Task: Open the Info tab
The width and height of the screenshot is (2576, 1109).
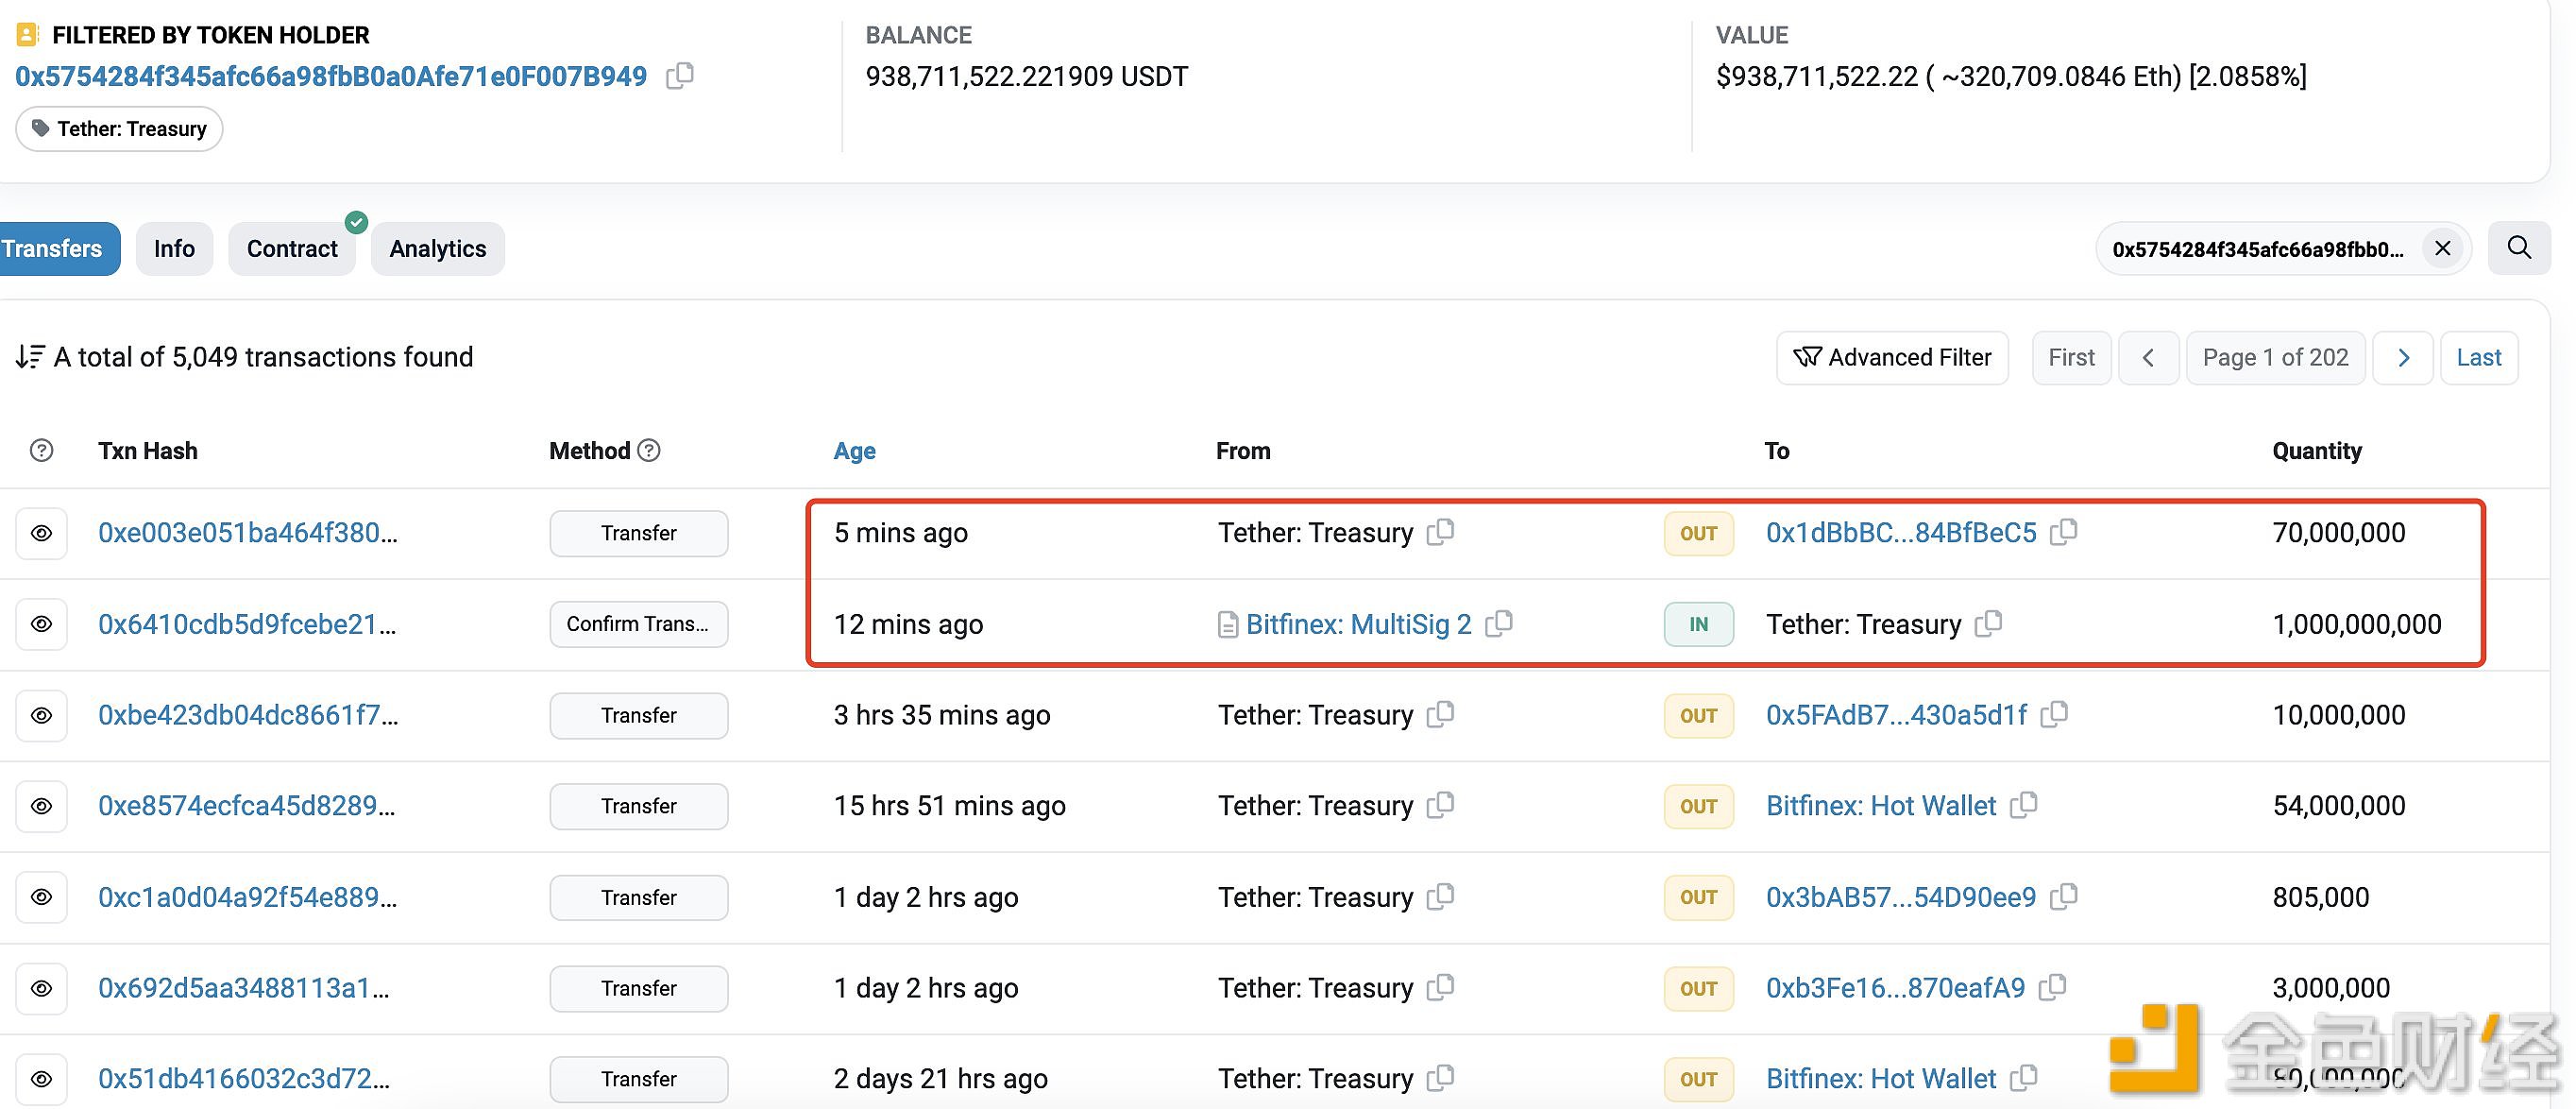Action: click(x=174, y=249)
